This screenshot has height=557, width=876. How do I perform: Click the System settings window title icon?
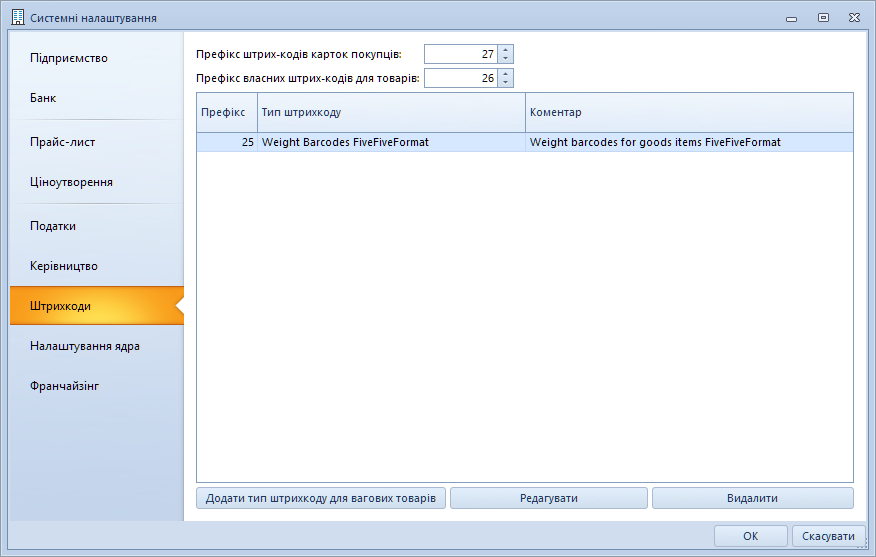[17, 17]
